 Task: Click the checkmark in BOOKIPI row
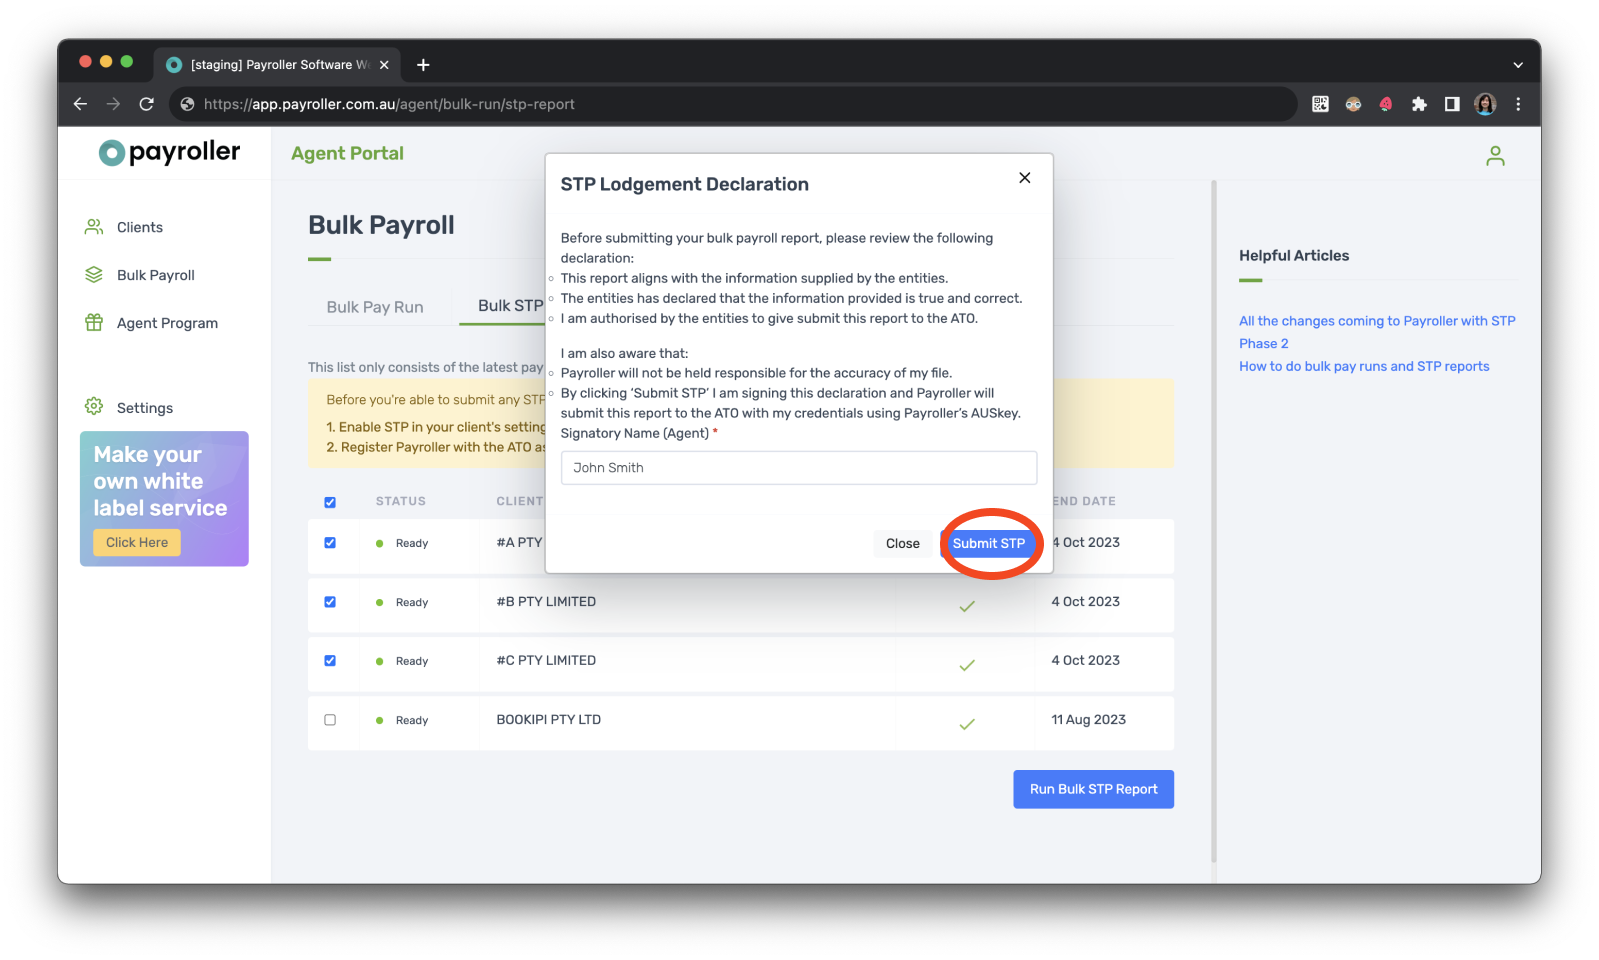(967, 724)
